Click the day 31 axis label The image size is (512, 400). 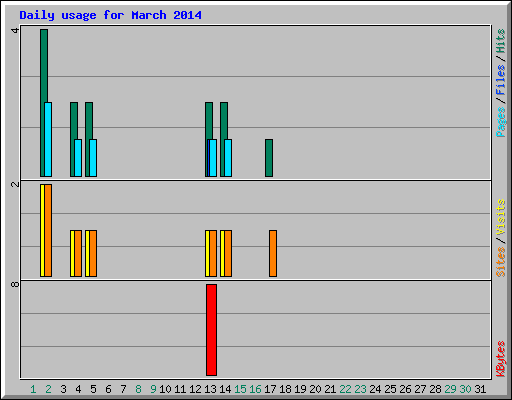(480, 389)
